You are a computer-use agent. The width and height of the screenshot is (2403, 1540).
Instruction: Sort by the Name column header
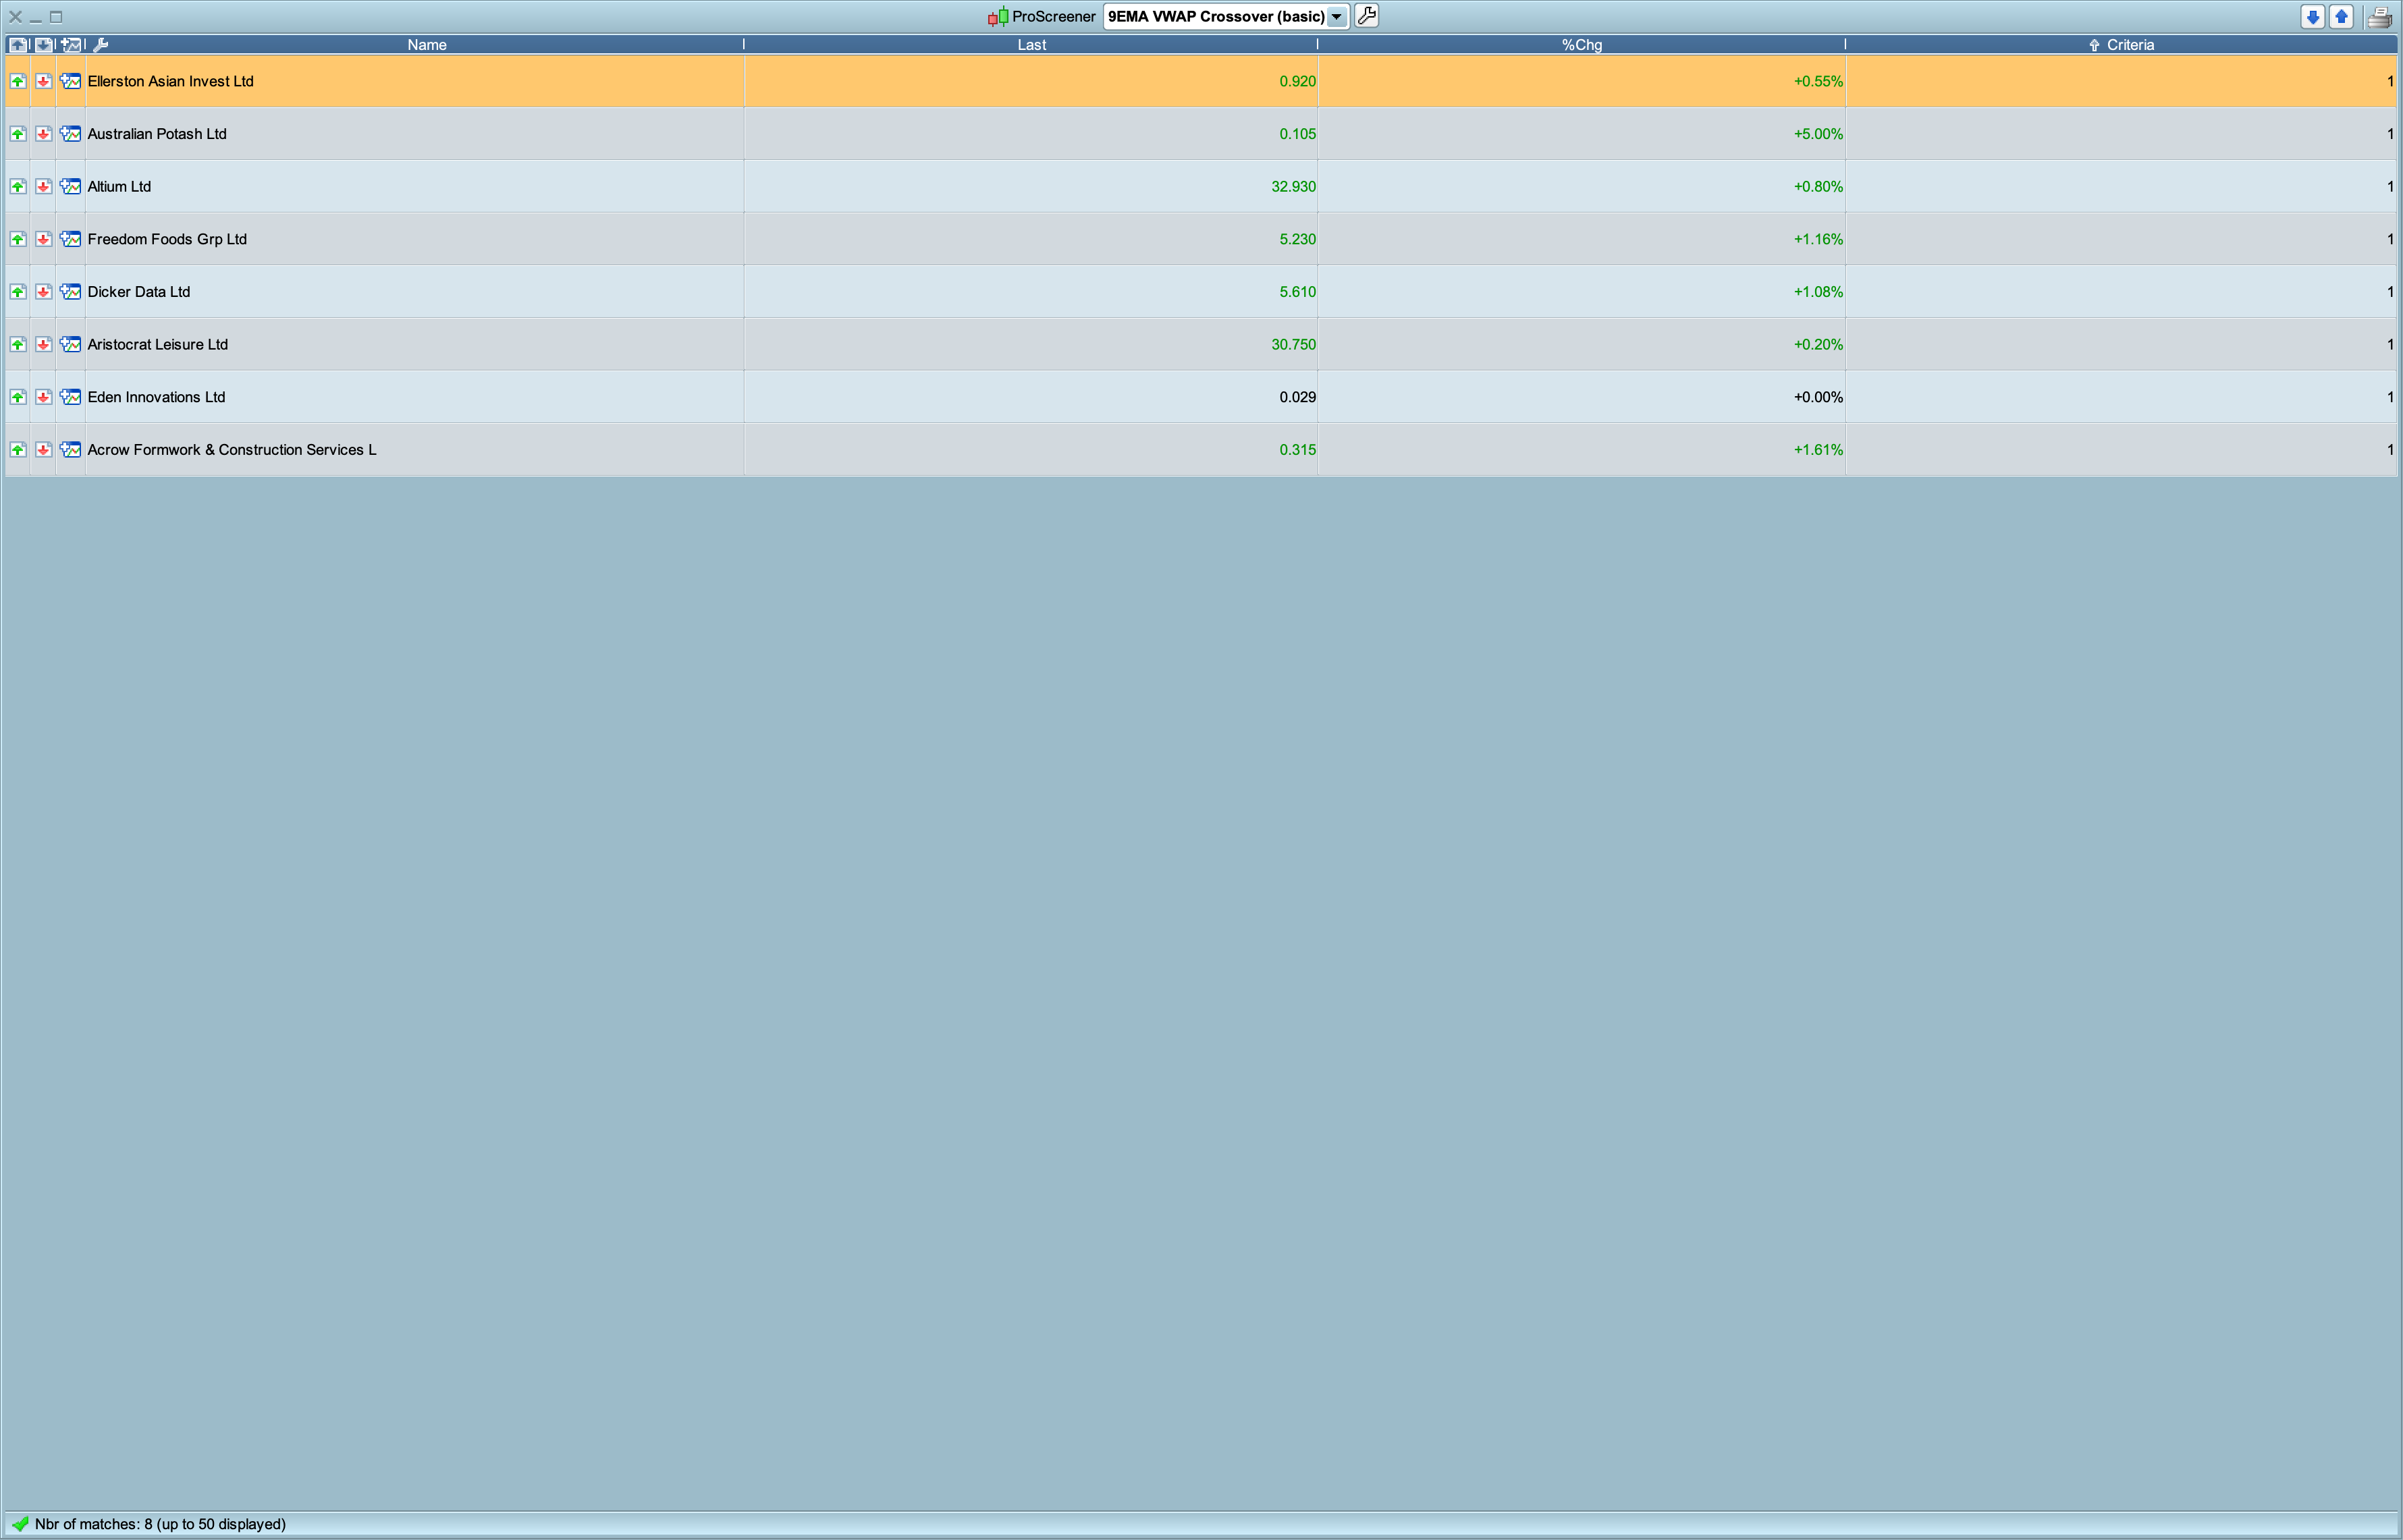[x=427, y=44]
